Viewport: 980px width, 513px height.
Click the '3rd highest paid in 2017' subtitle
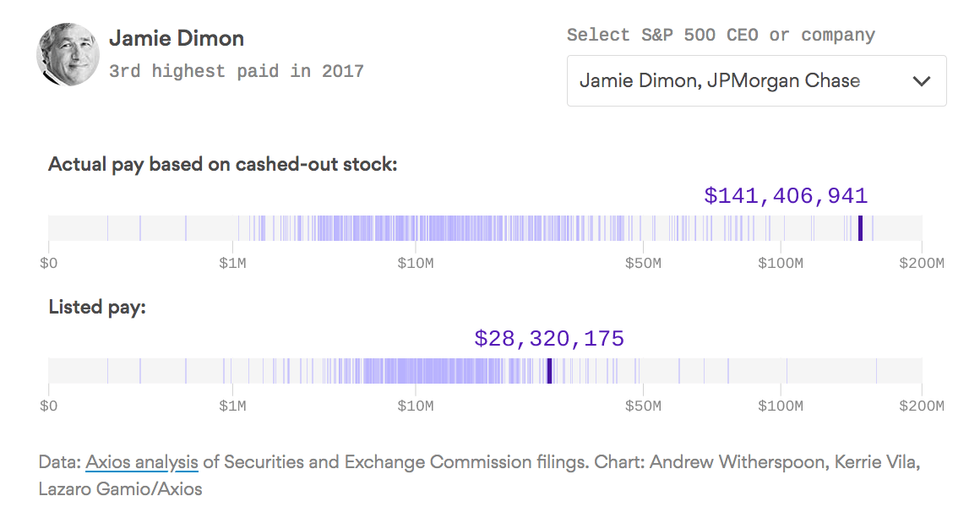[x=236, y=71]
